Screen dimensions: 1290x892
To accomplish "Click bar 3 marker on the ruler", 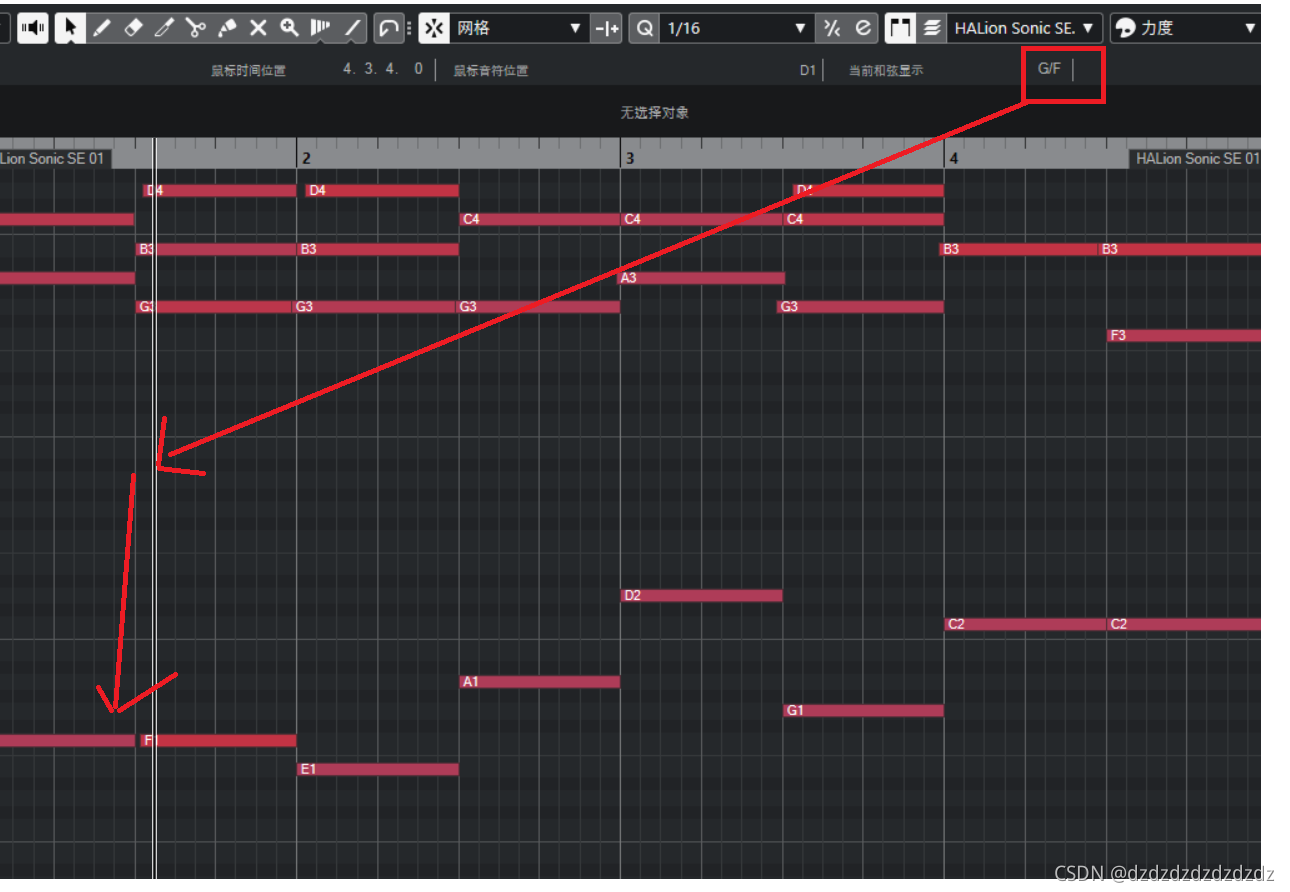I will point(630,158).
